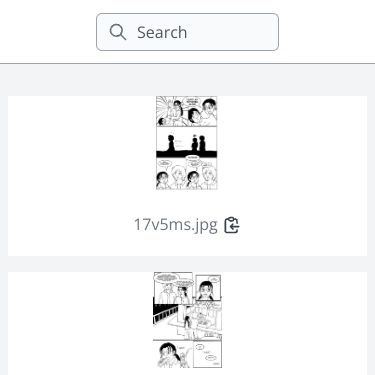Screen dimensions: 375x375
Task: Focus the Search input field
Action: [x=187, y=32]
